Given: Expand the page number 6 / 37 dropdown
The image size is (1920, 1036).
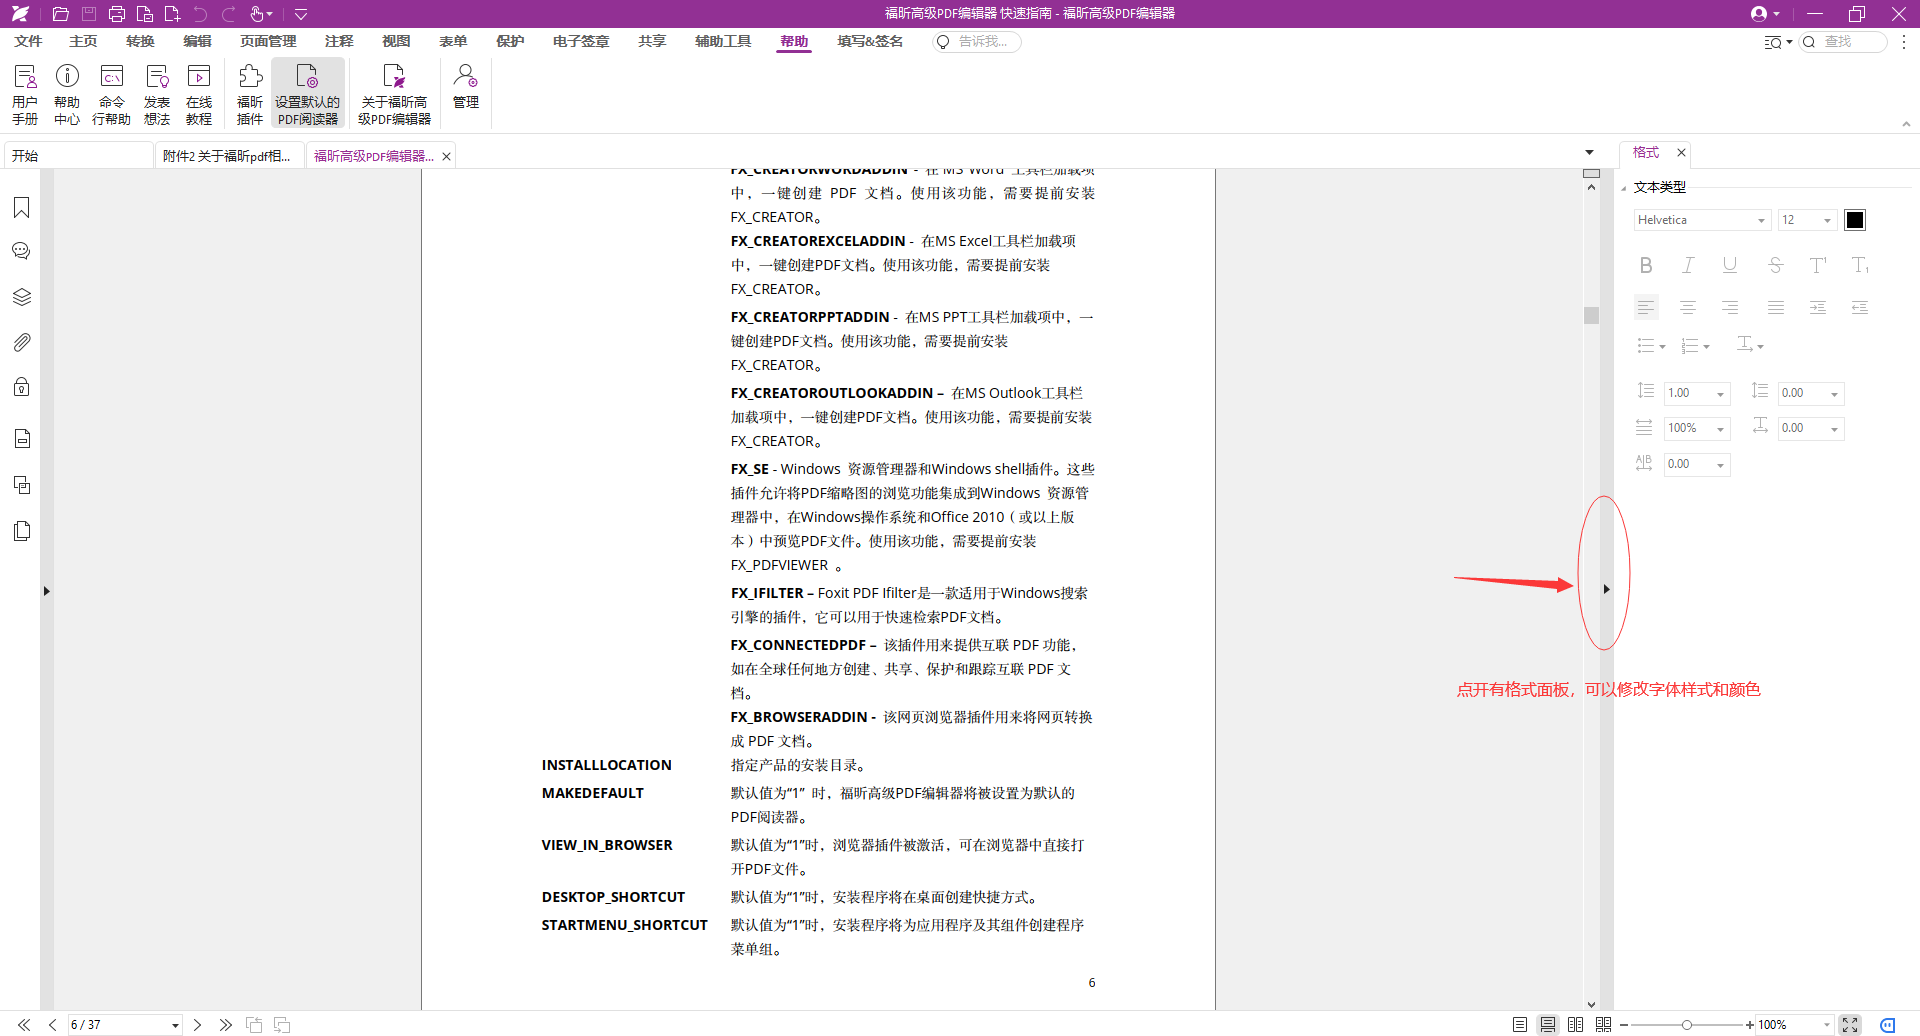Looking at the screenshot, I should (175, 1025).
